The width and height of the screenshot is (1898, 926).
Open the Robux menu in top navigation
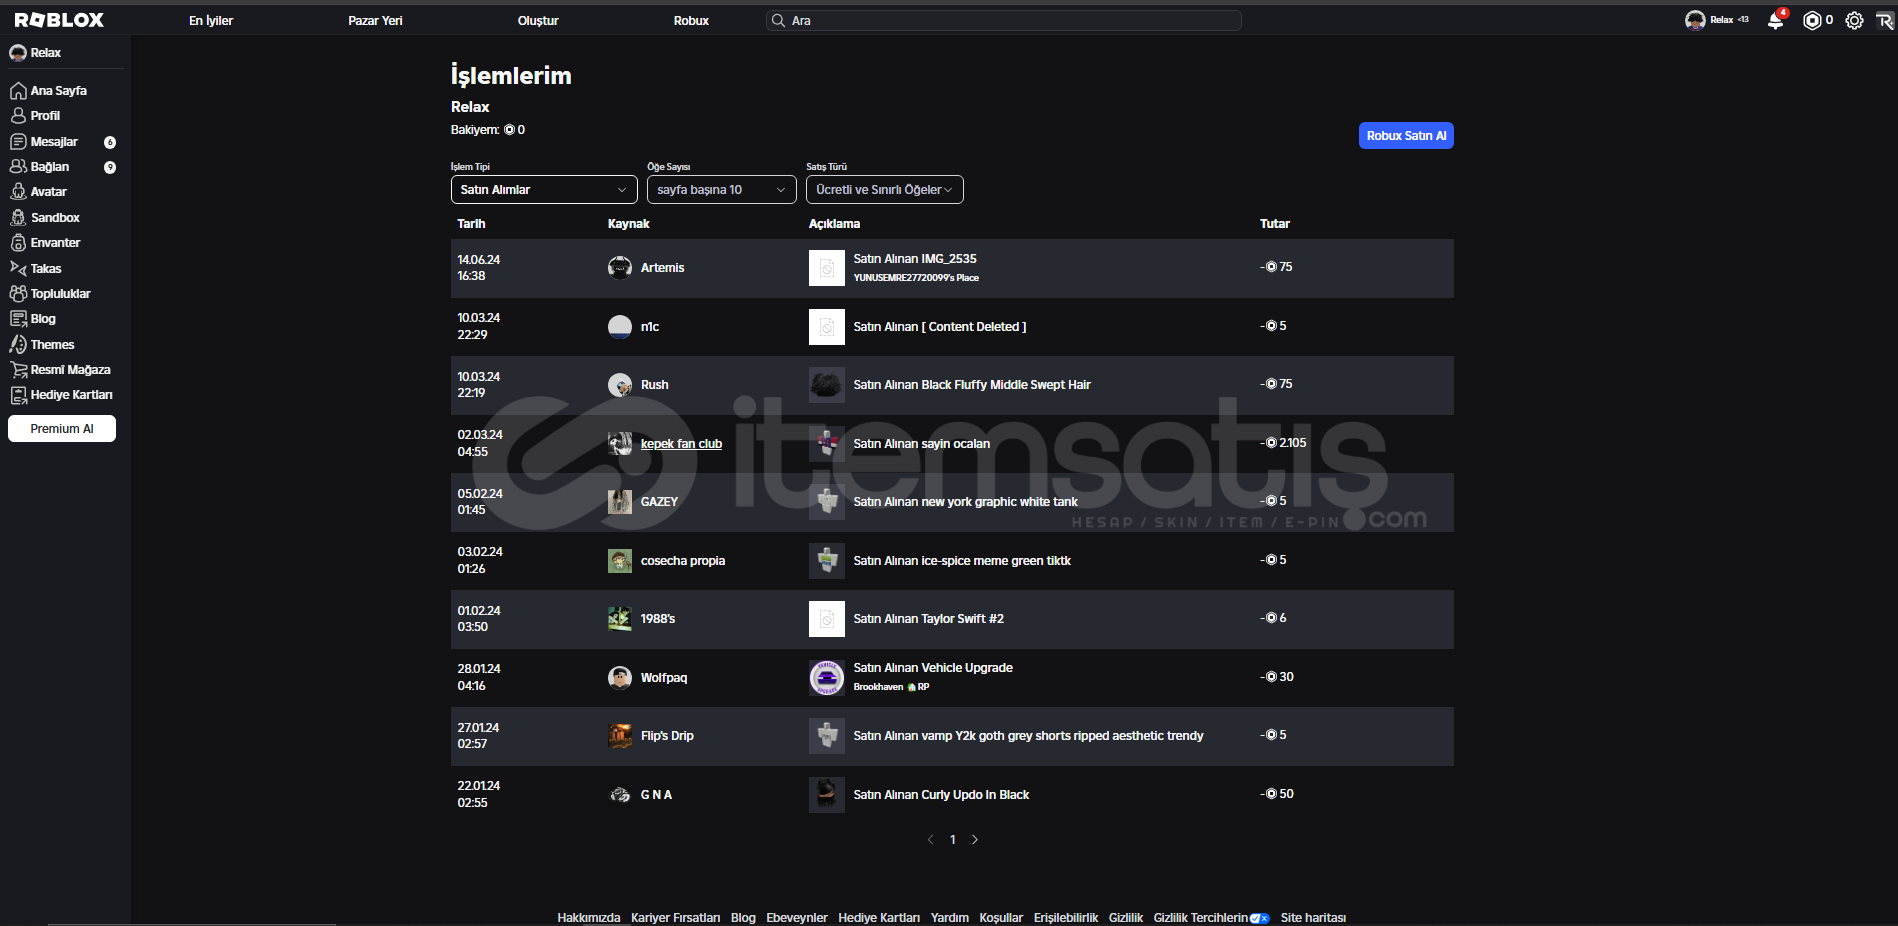tap(691, 20)
